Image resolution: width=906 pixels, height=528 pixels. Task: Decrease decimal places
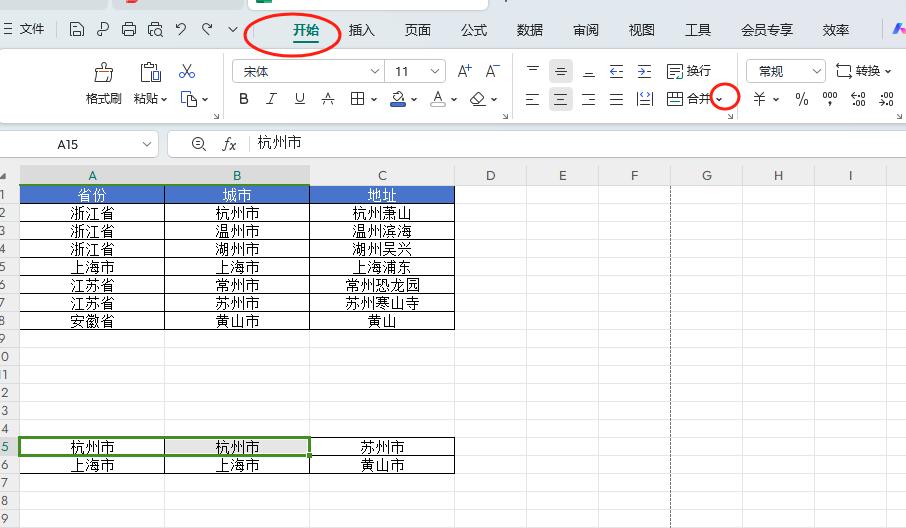tap(886, 99)
